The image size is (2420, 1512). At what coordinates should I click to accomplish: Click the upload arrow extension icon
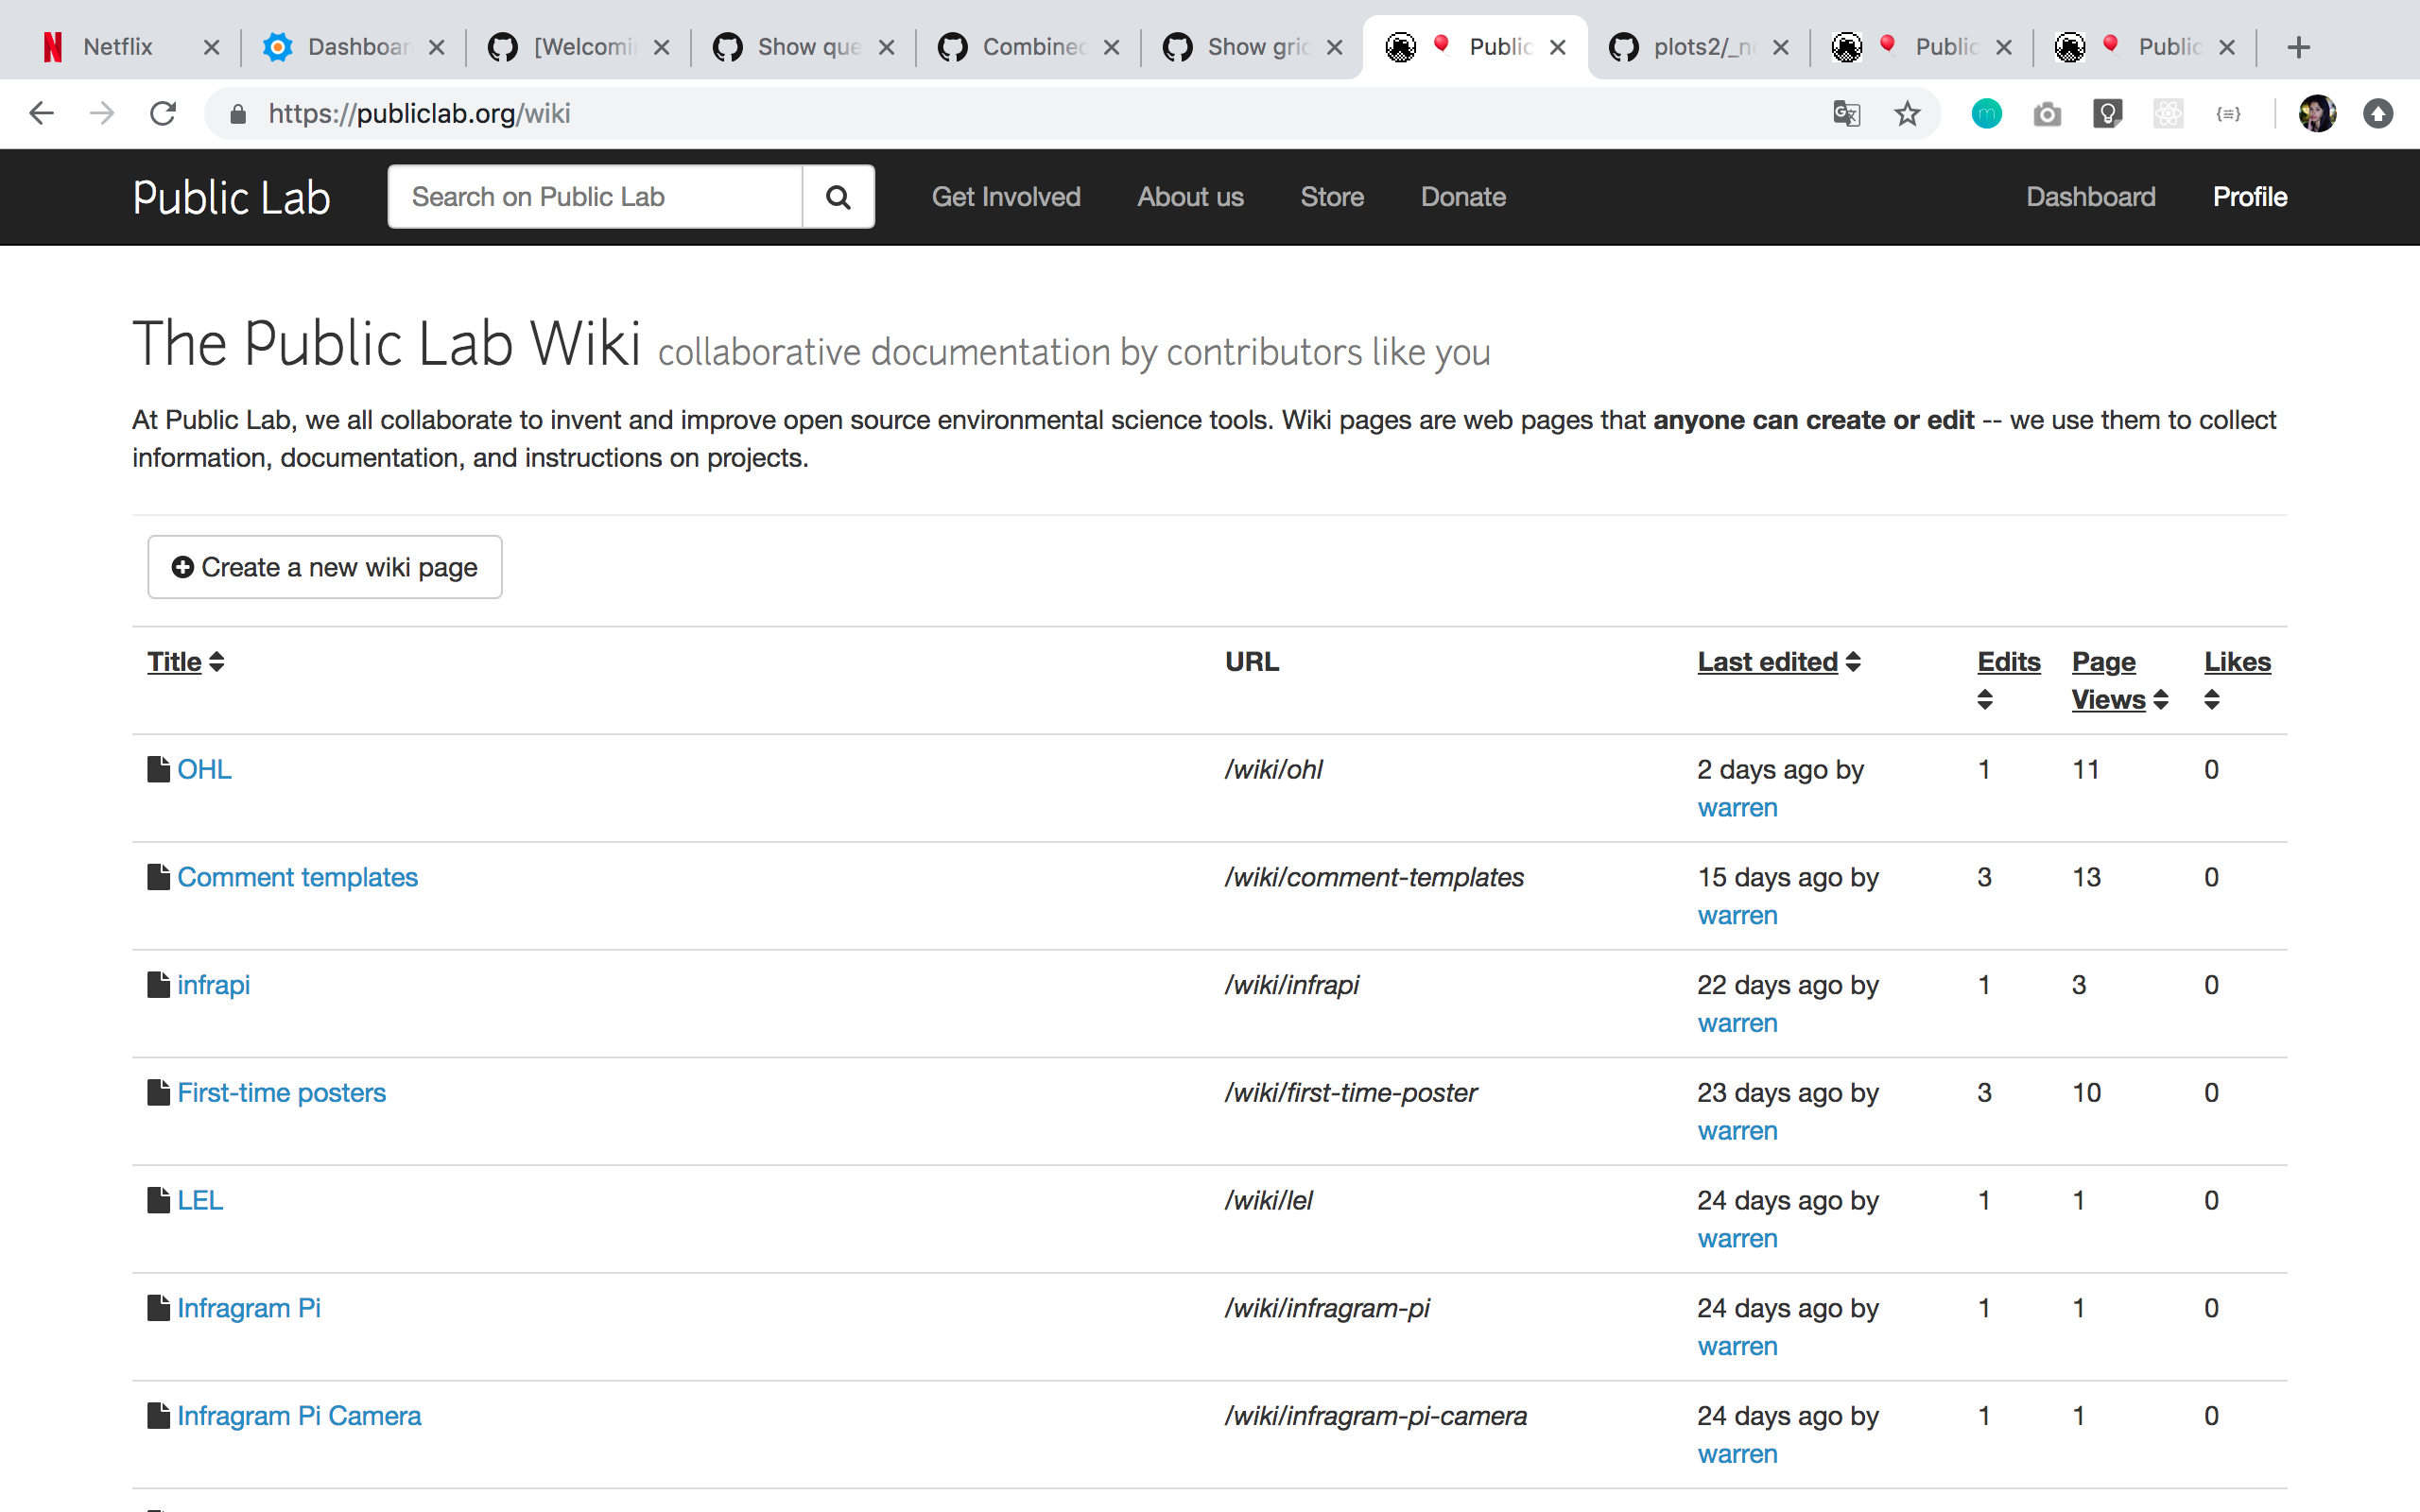2377,113
